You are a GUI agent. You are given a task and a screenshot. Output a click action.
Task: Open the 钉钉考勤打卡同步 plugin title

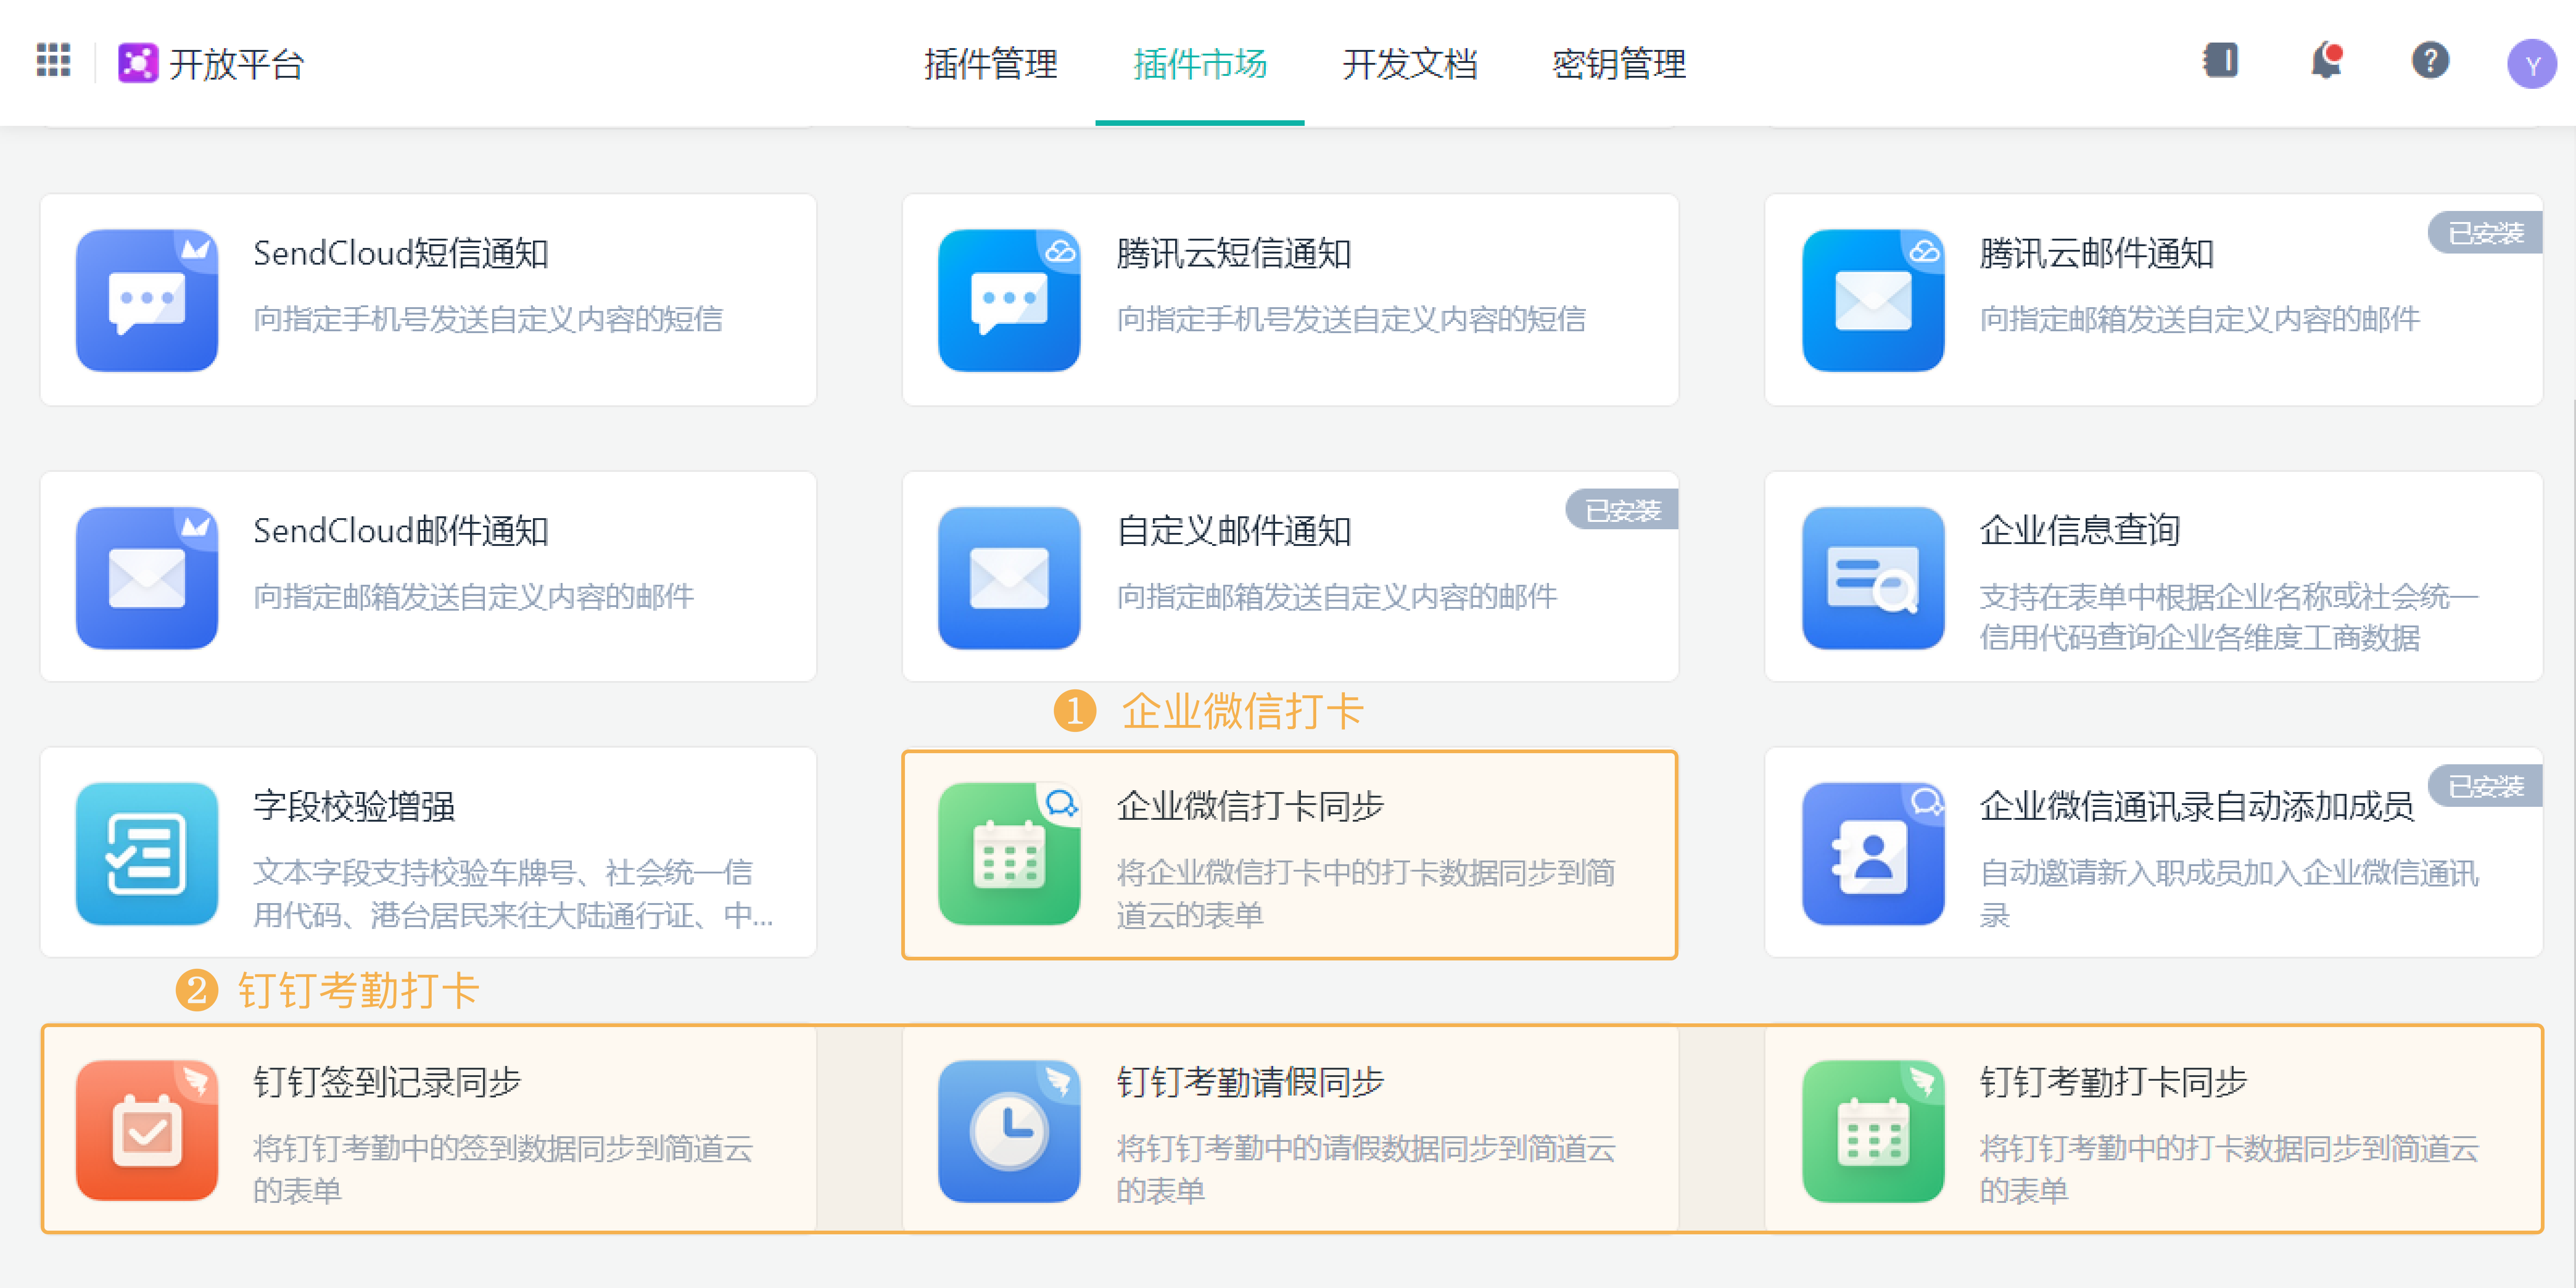coord(2113,1082)
